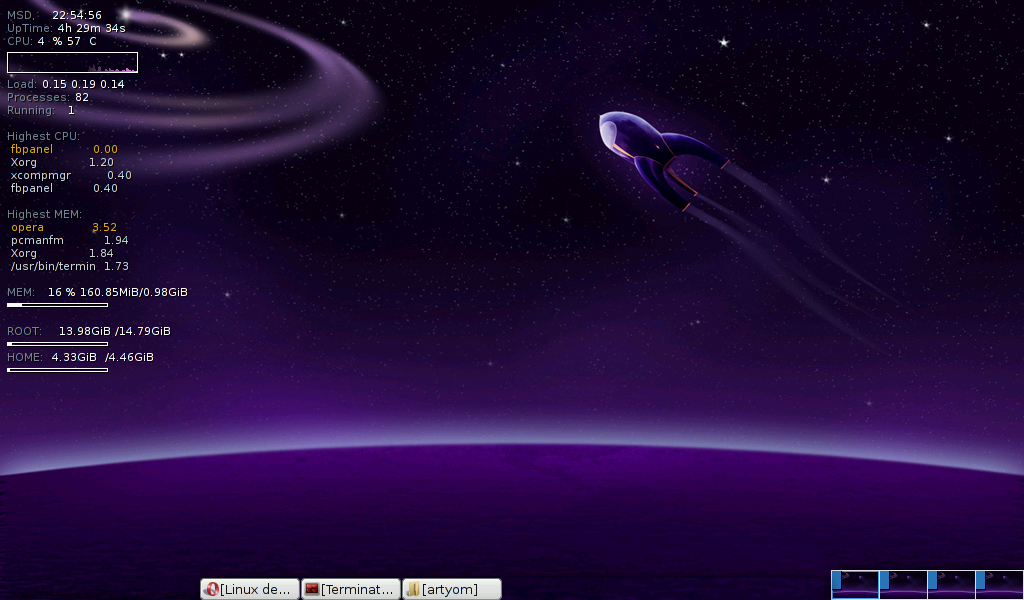Switch to the fourth workspace thumbnail
Image resolution: width=1024 pixels, height=600 pixels.
pyautogui.click(x=999, y=584)
